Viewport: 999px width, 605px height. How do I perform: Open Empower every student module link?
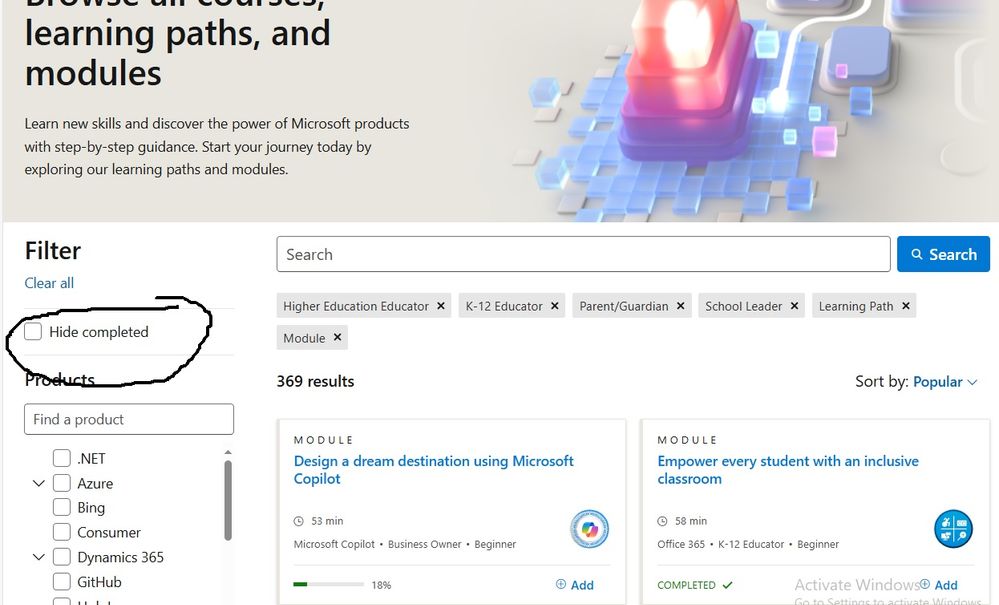tap(787, 469)
